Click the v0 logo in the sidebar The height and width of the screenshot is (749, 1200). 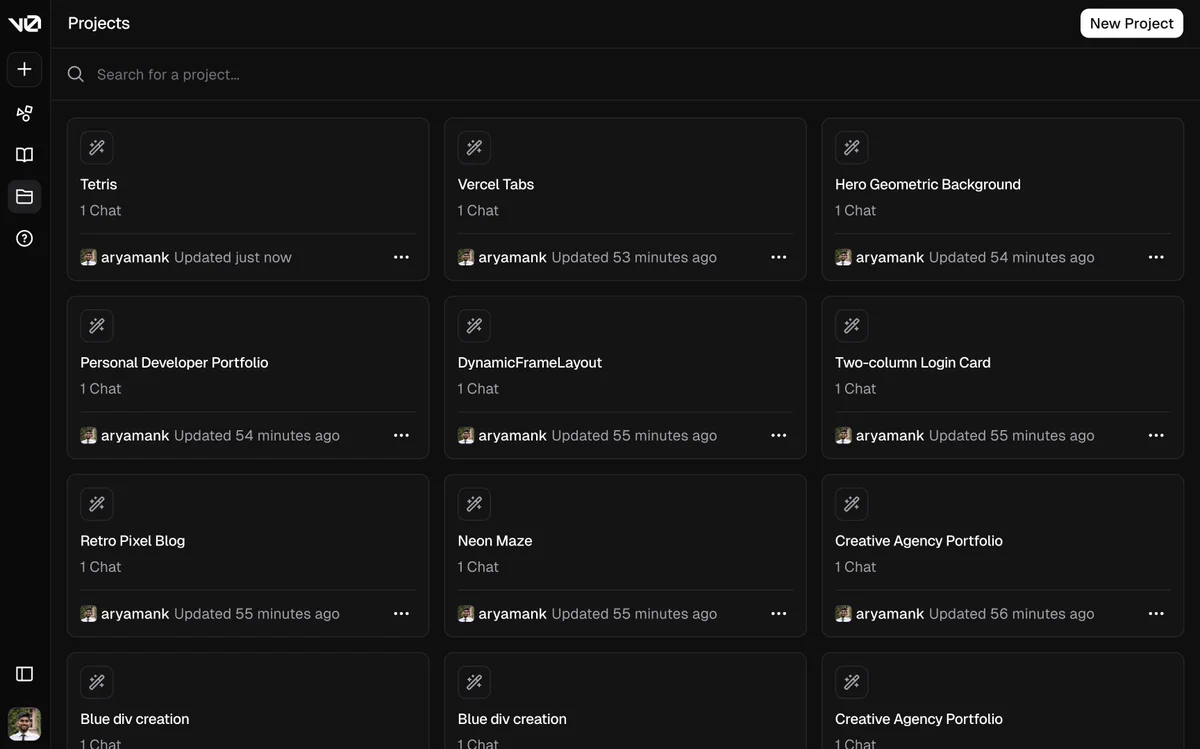(x=24, y=24)
